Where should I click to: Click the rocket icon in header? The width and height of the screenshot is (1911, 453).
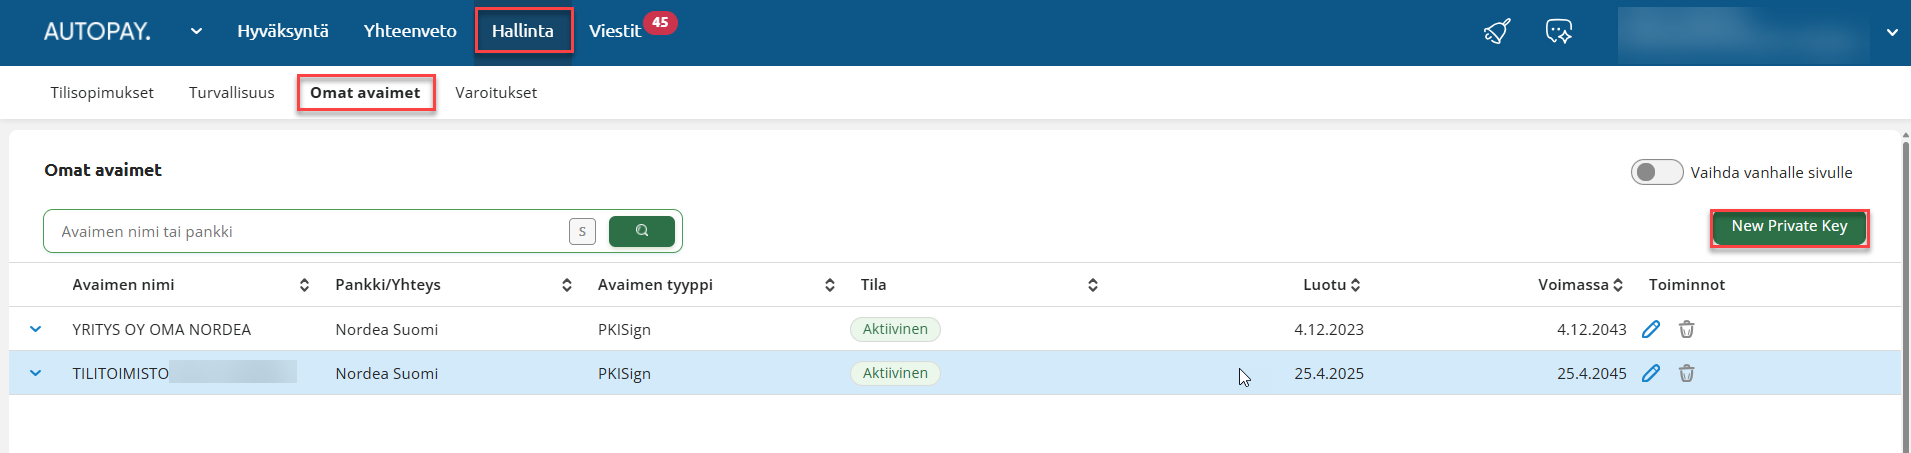(x=1497, y=31)
